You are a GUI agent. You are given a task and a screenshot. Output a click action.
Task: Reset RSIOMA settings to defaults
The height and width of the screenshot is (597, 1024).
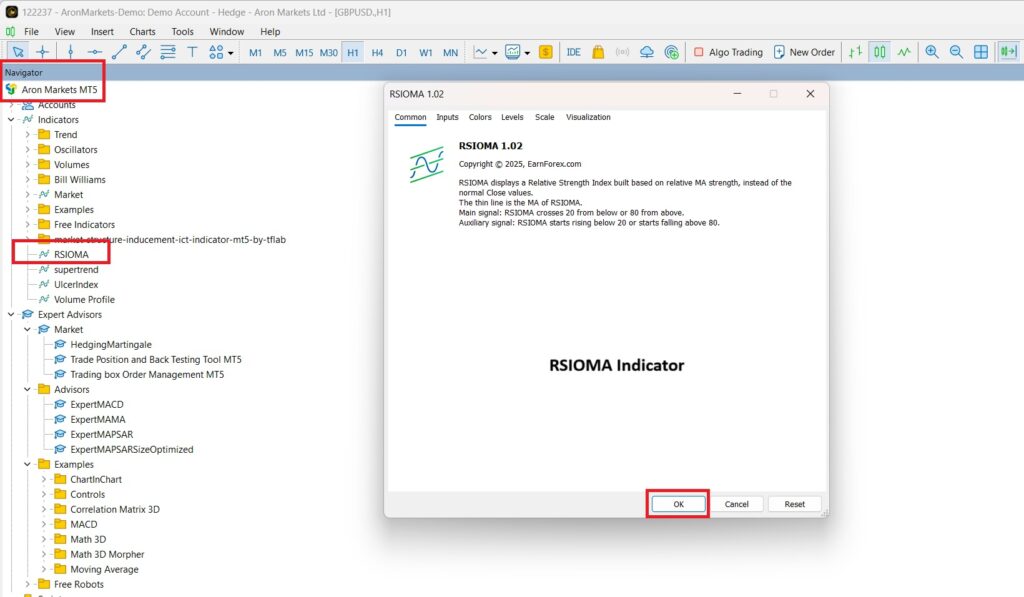[x=794, y=503]
